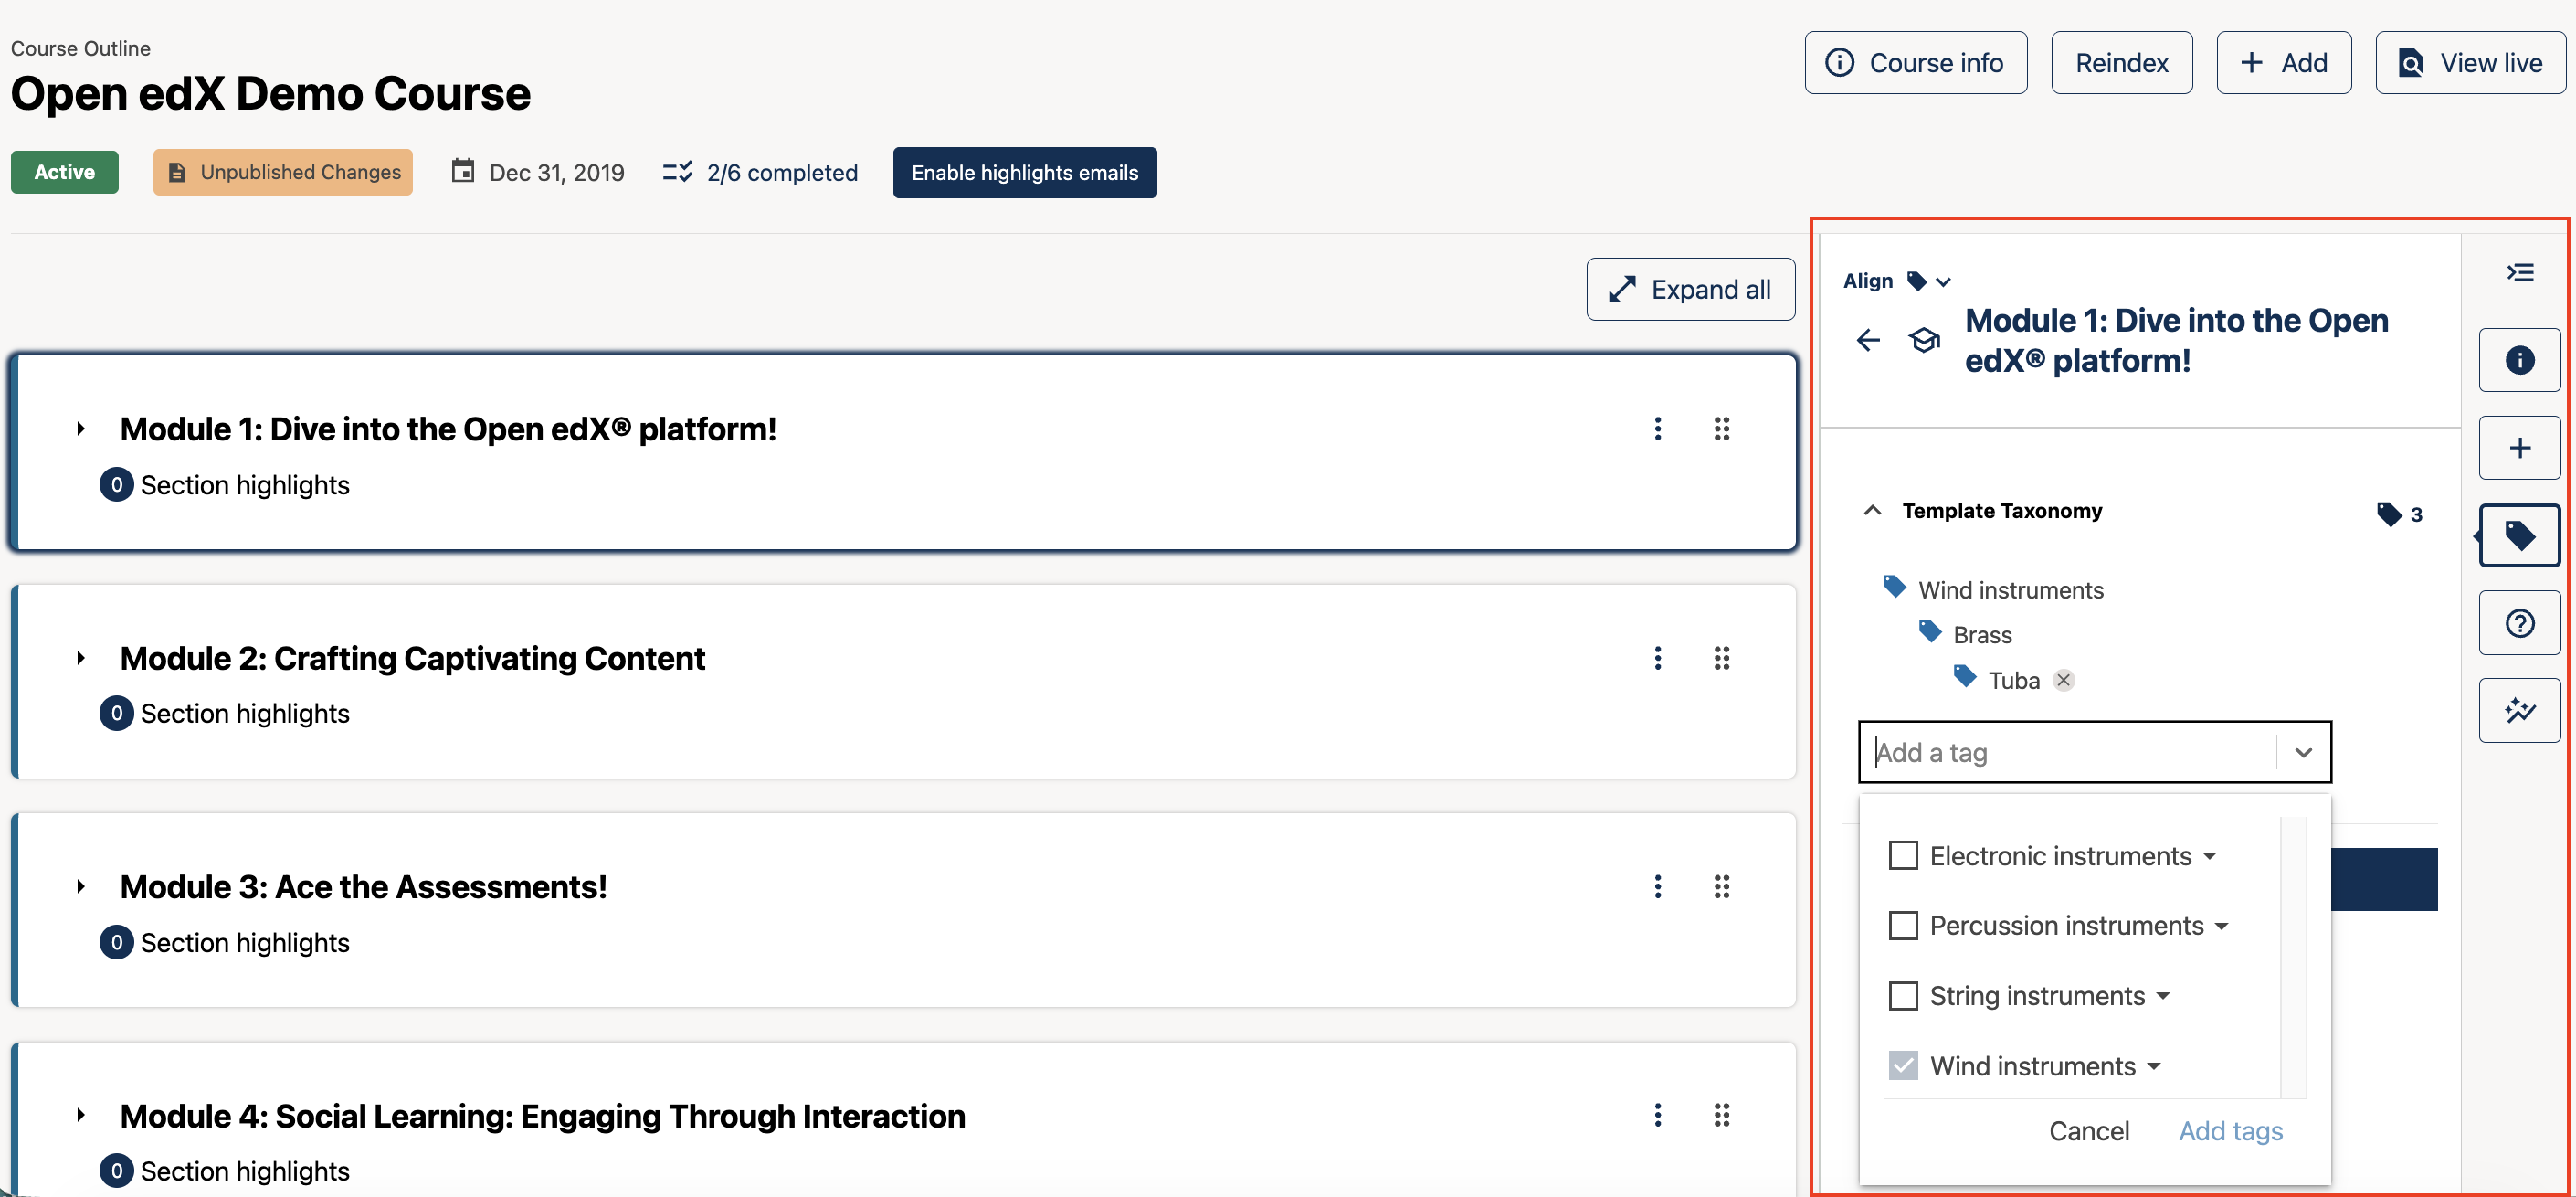
Task: Expand Percussion instruments sub-tags
Action: point(2221,927)
